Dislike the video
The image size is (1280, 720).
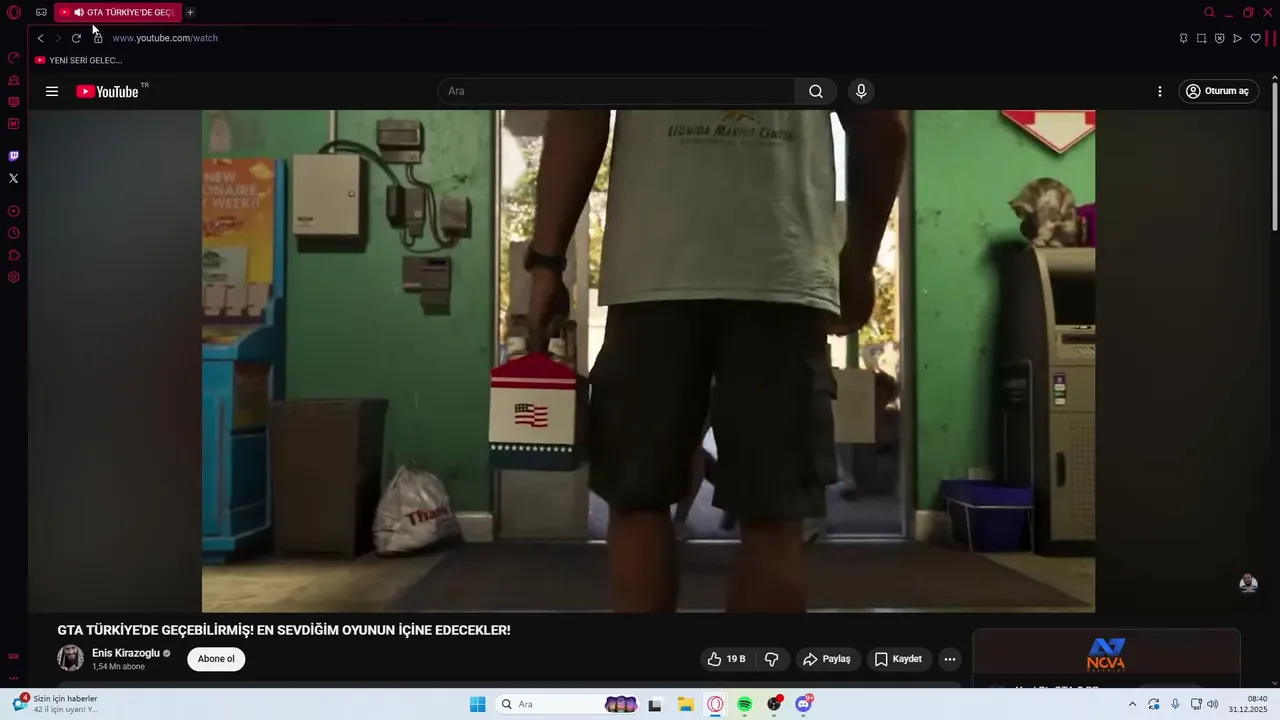point(772,659)
